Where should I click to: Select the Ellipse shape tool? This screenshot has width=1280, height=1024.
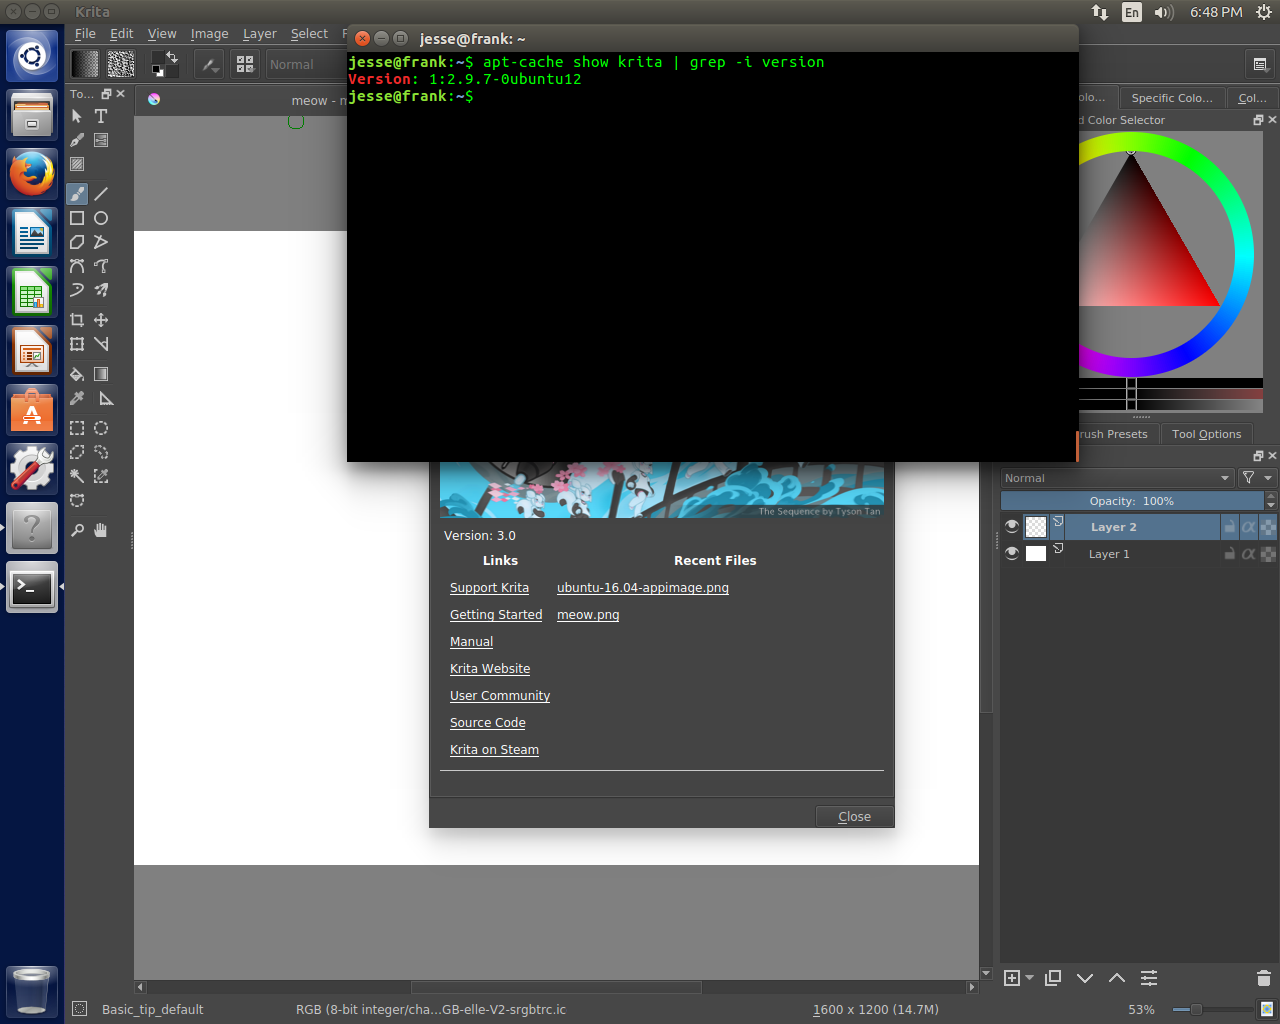click(x=101, y=218)
